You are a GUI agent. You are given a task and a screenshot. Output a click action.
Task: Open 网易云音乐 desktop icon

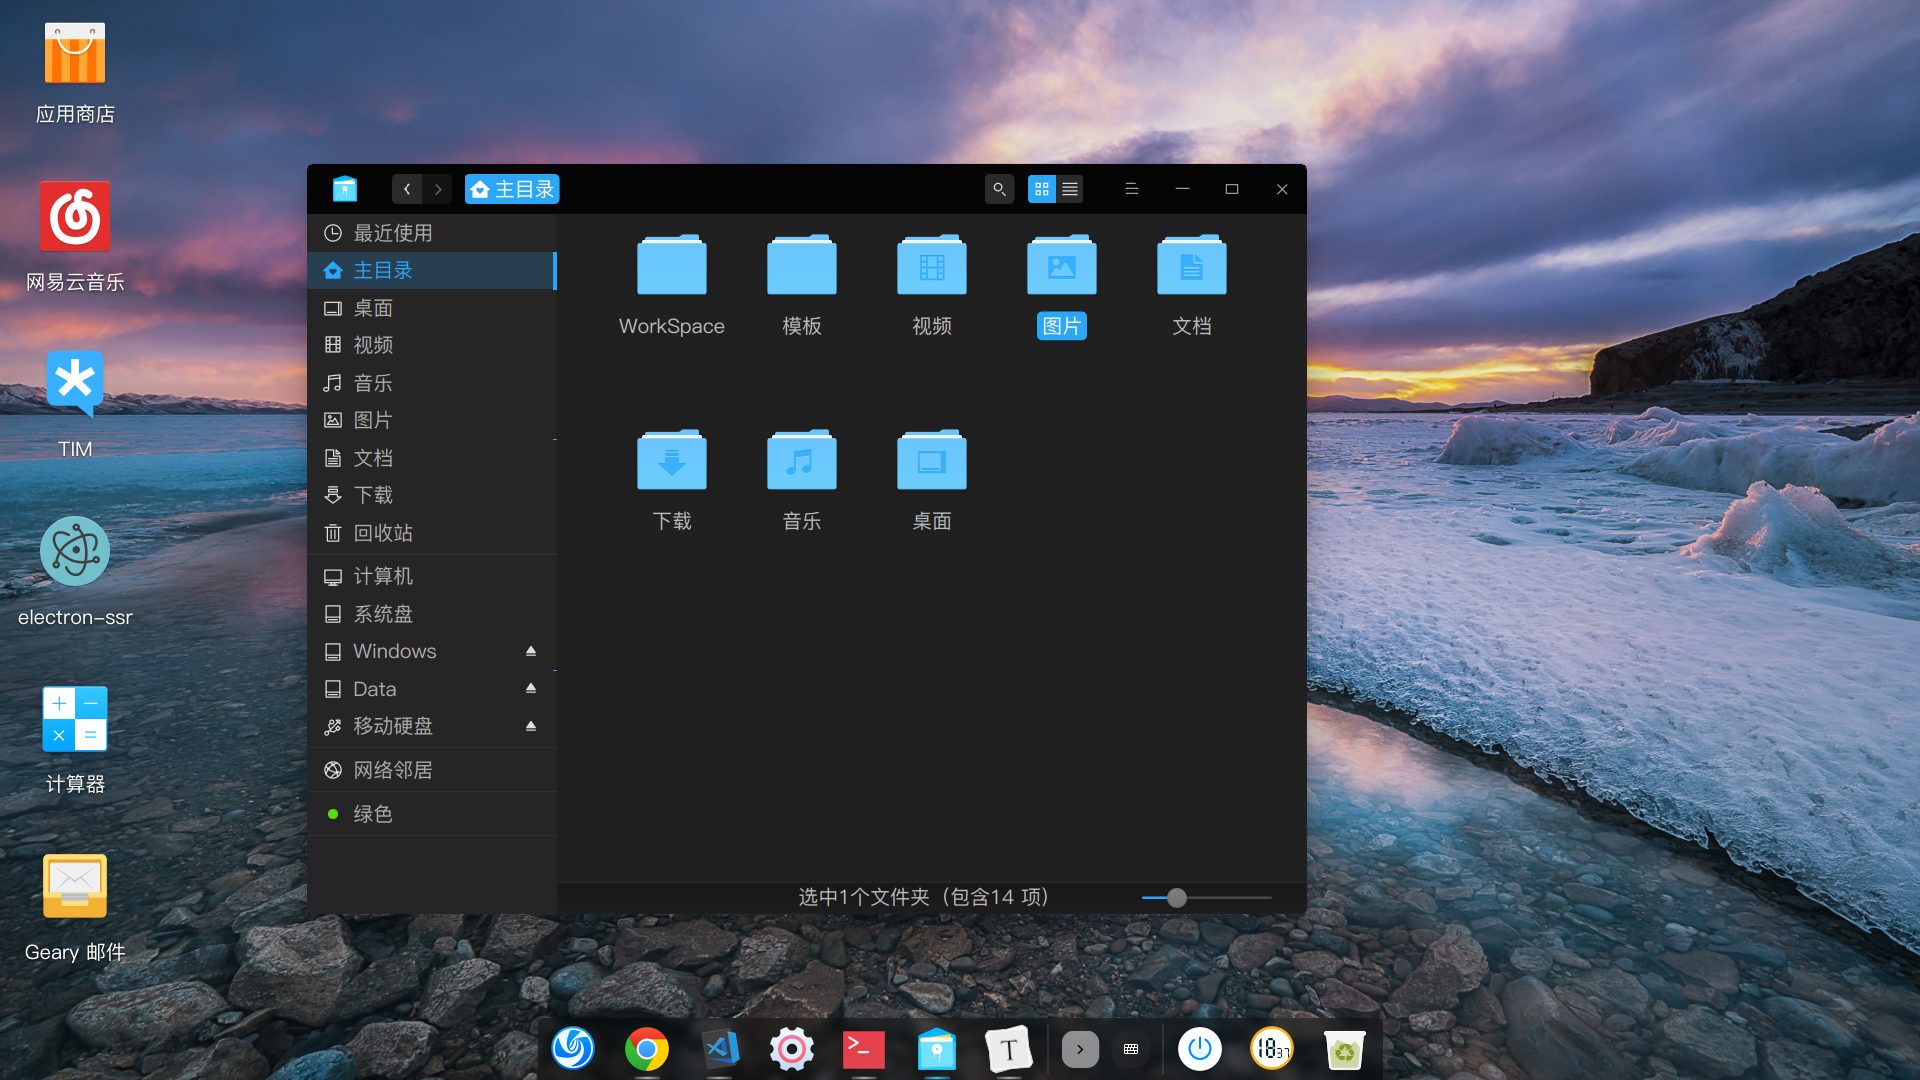tap(75, 238)
